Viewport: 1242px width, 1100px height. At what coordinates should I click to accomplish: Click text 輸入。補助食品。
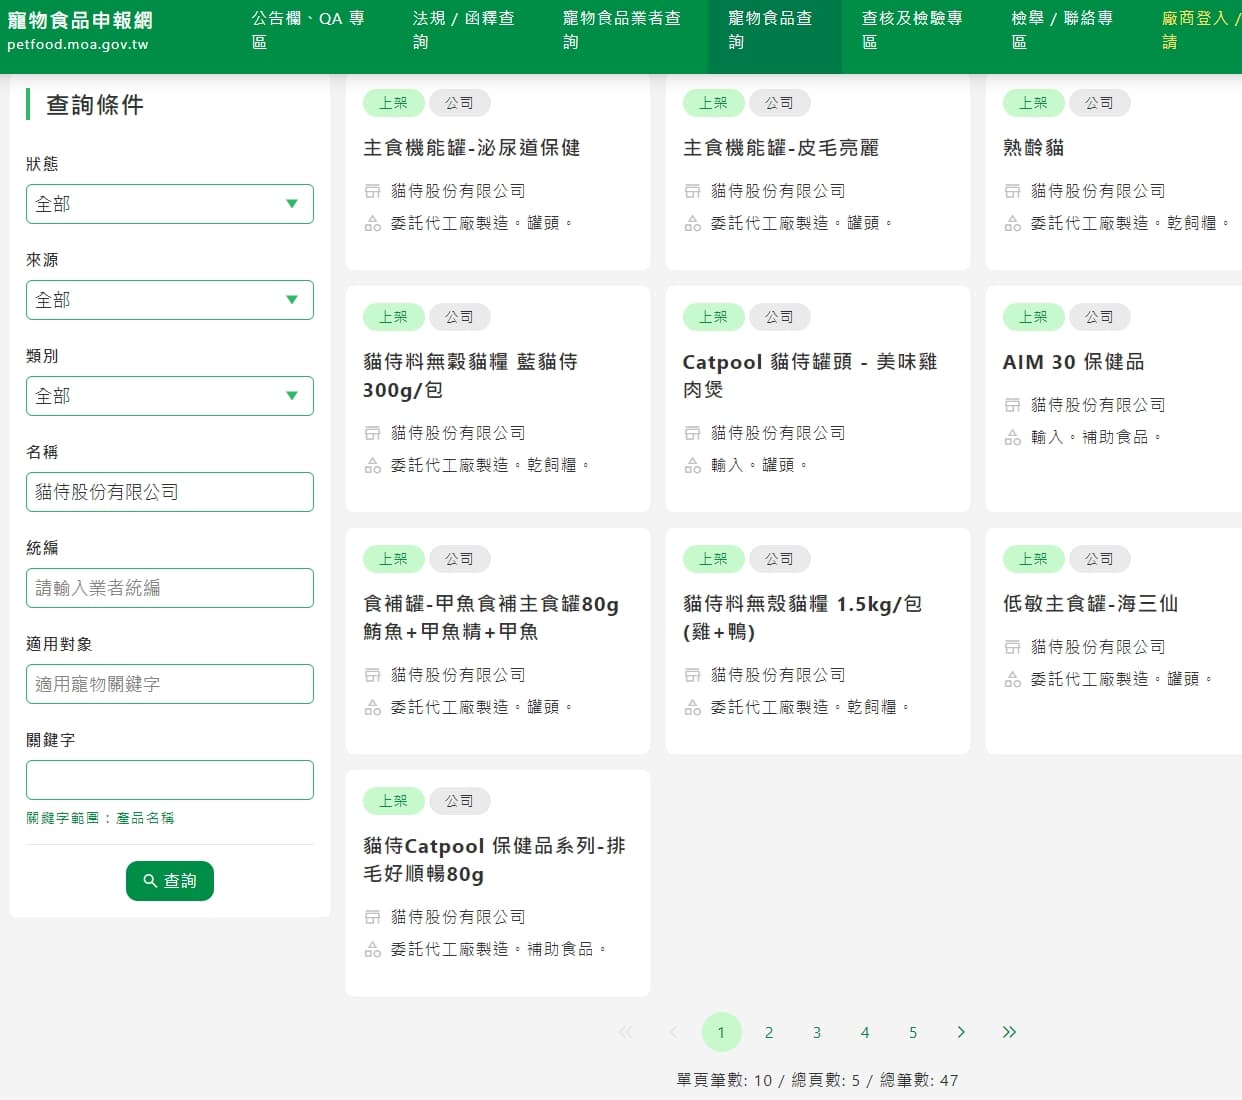1097,437
